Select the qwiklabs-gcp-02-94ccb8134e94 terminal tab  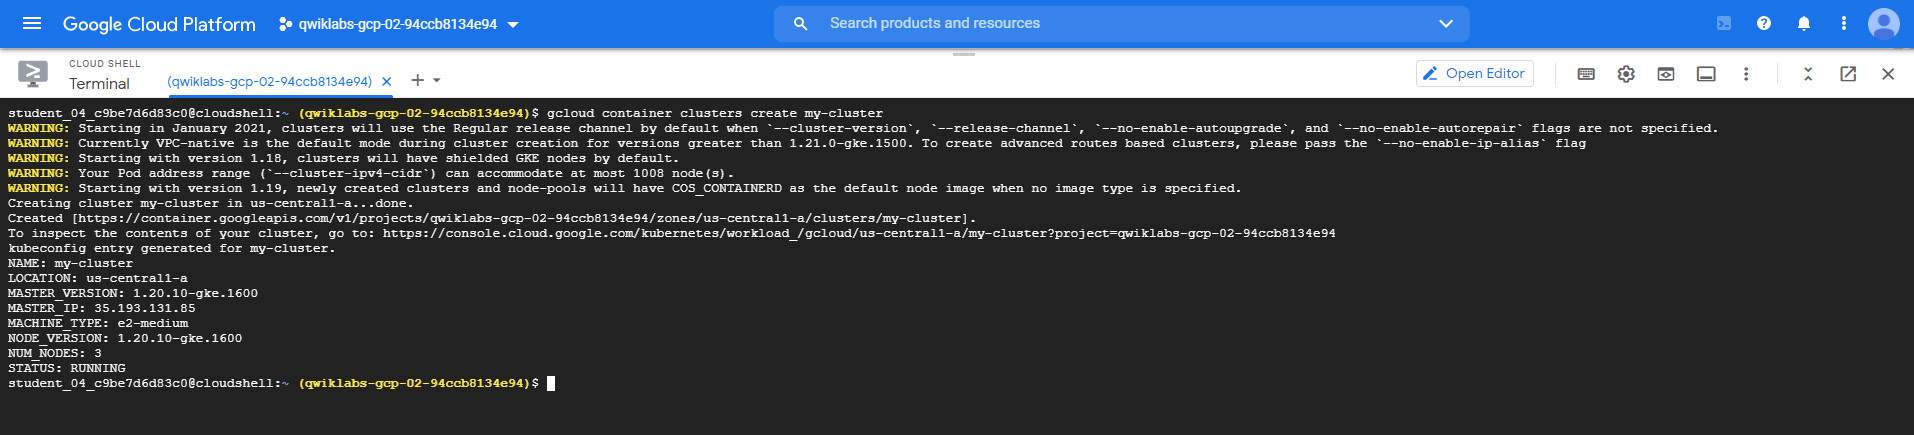click(x=269, y=81)
